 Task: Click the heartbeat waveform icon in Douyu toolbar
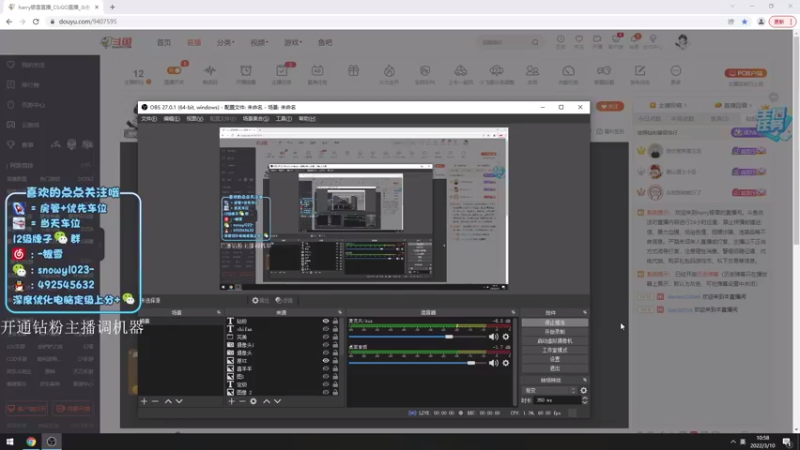pos(210,70)
